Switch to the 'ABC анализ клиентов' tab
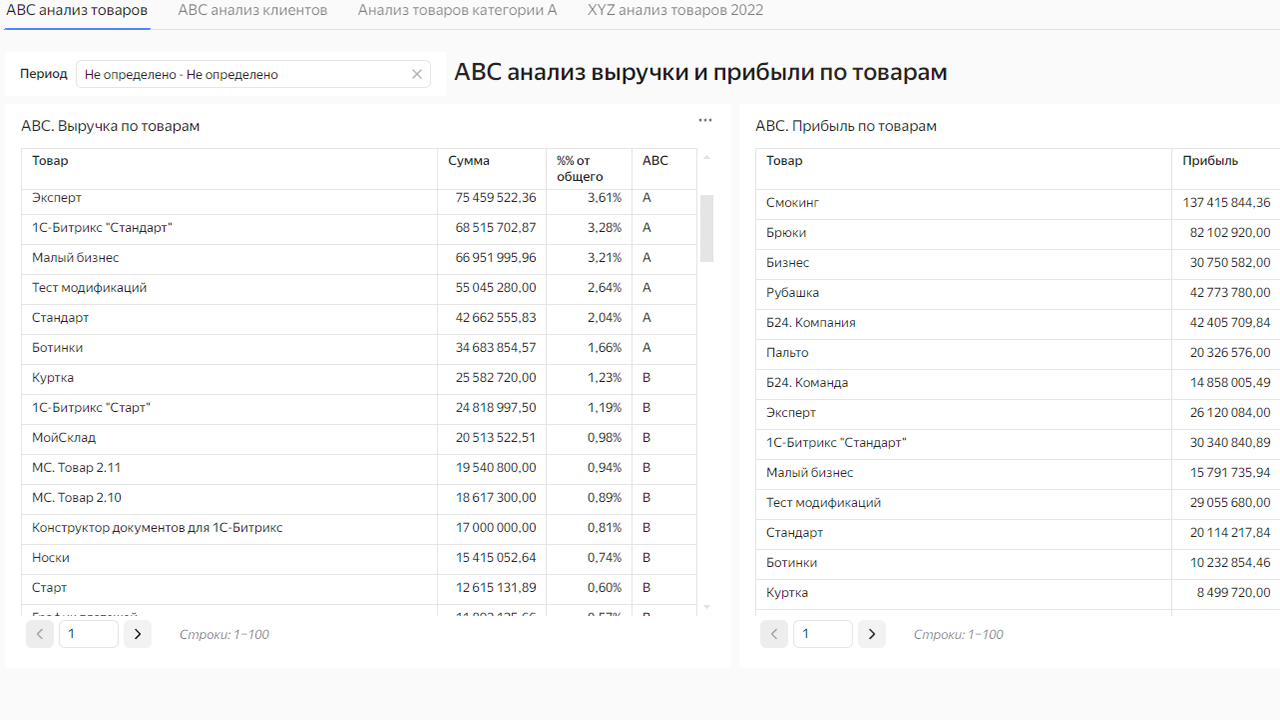Screen dimensions: 1280x720 pos(252,10)
